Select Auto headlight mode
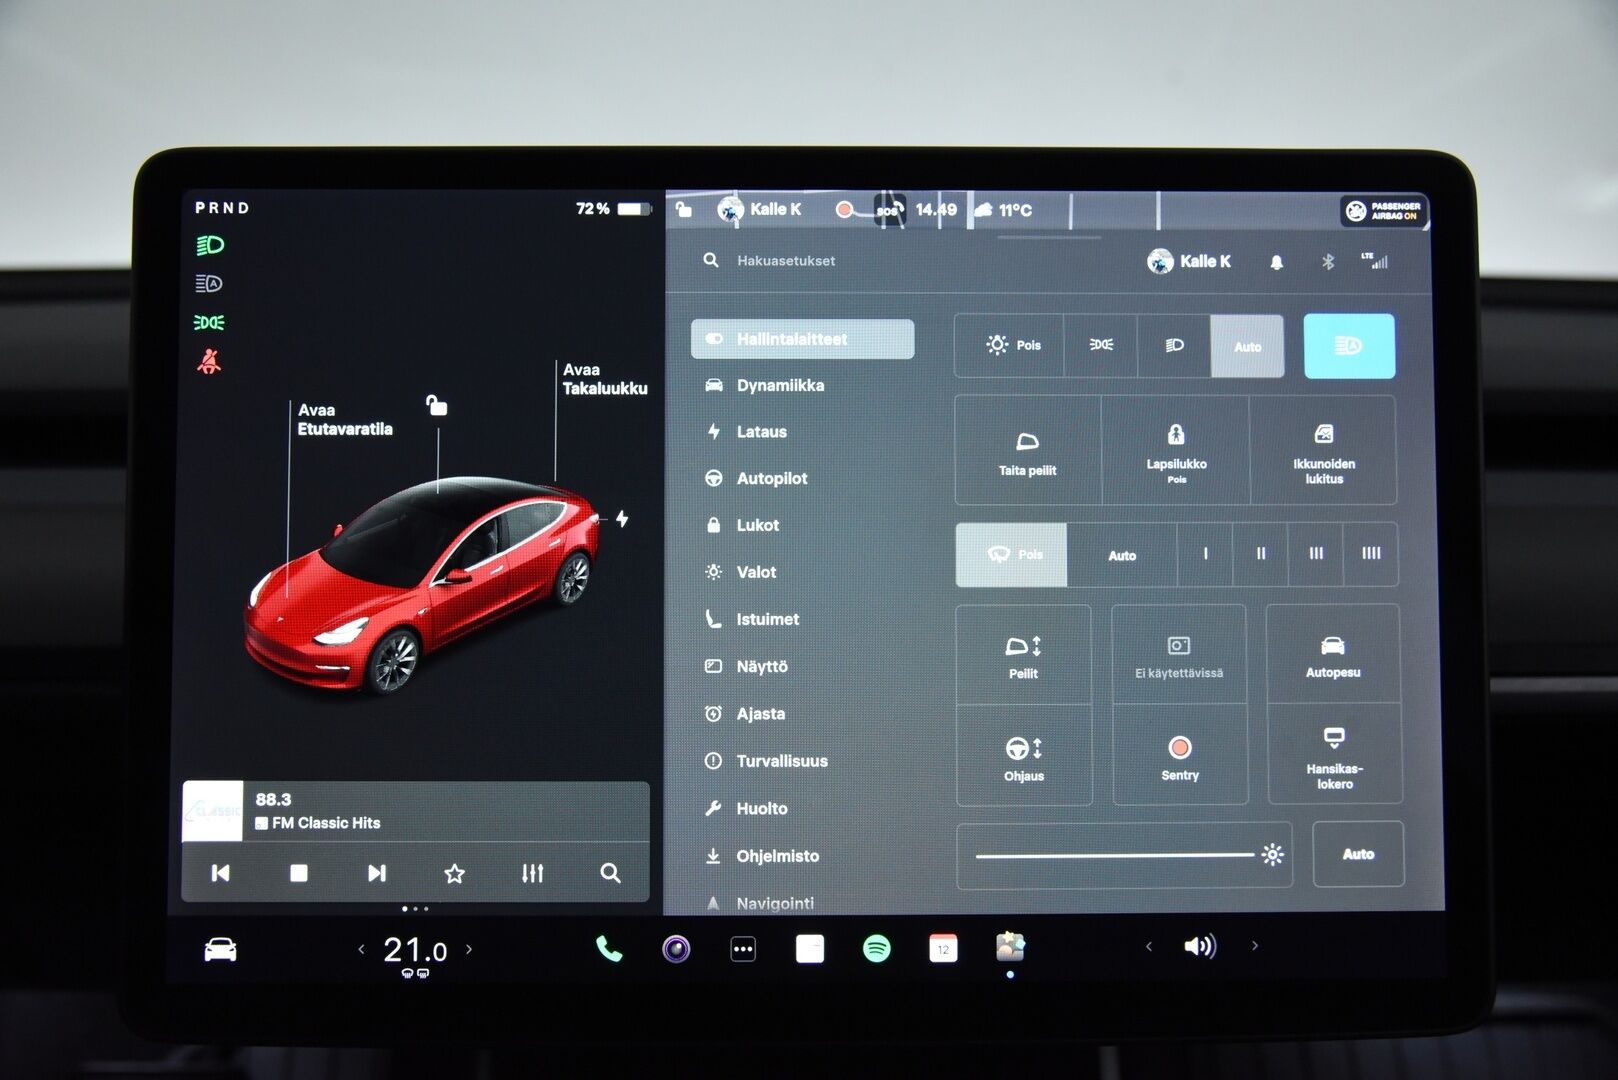The width and height of the screenshot is (1618, 1080). [x=1247, y=345]
